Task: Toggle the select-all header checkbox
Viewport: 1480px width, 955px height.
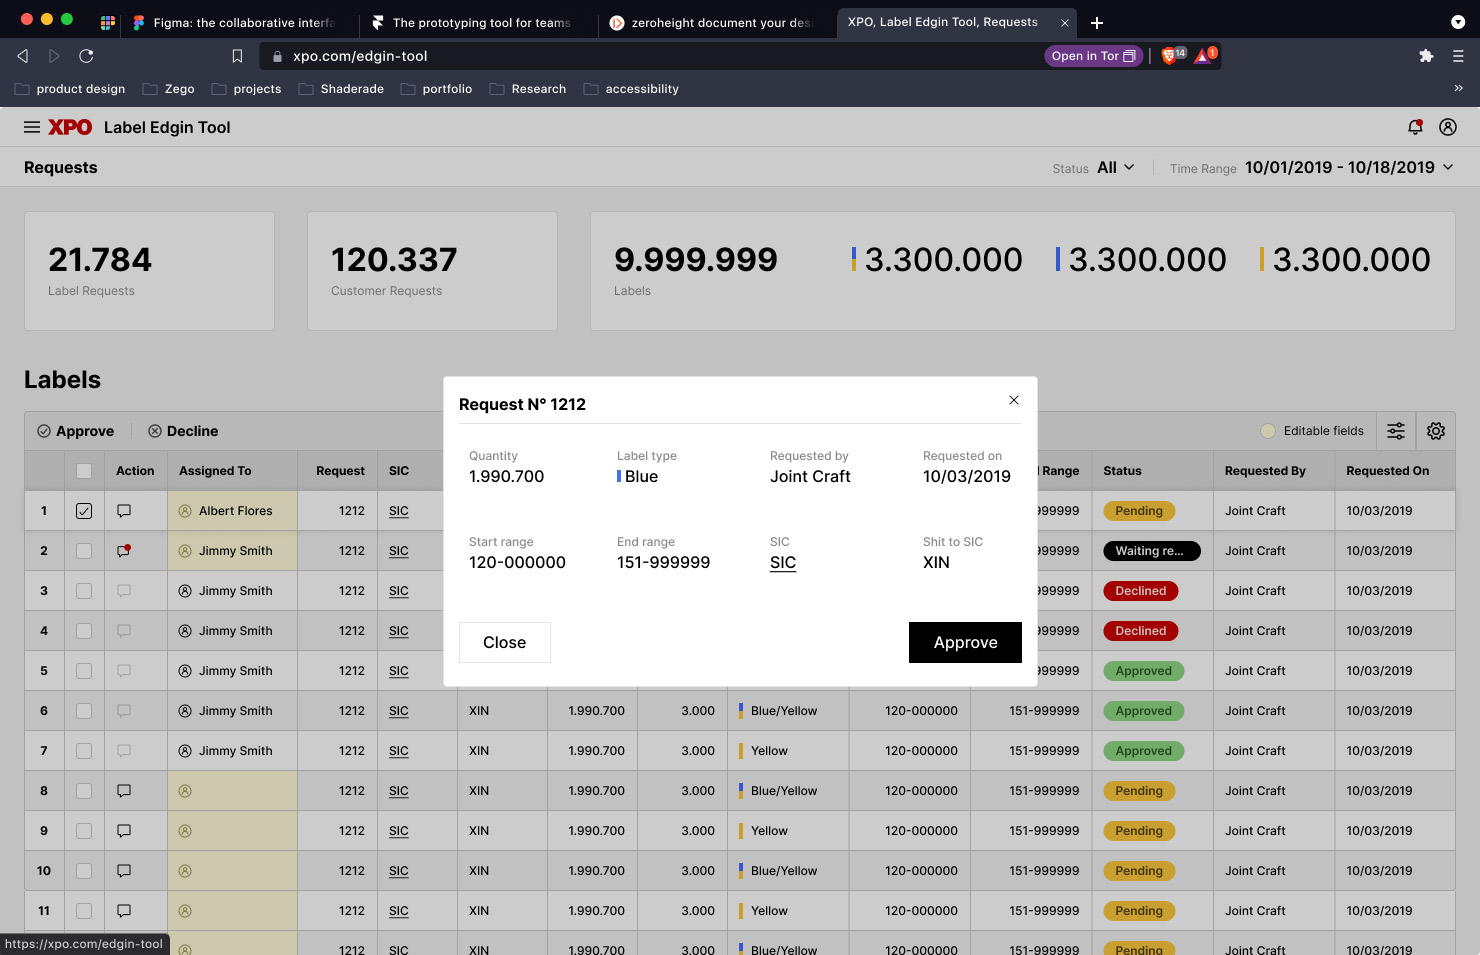Action: 84,471
